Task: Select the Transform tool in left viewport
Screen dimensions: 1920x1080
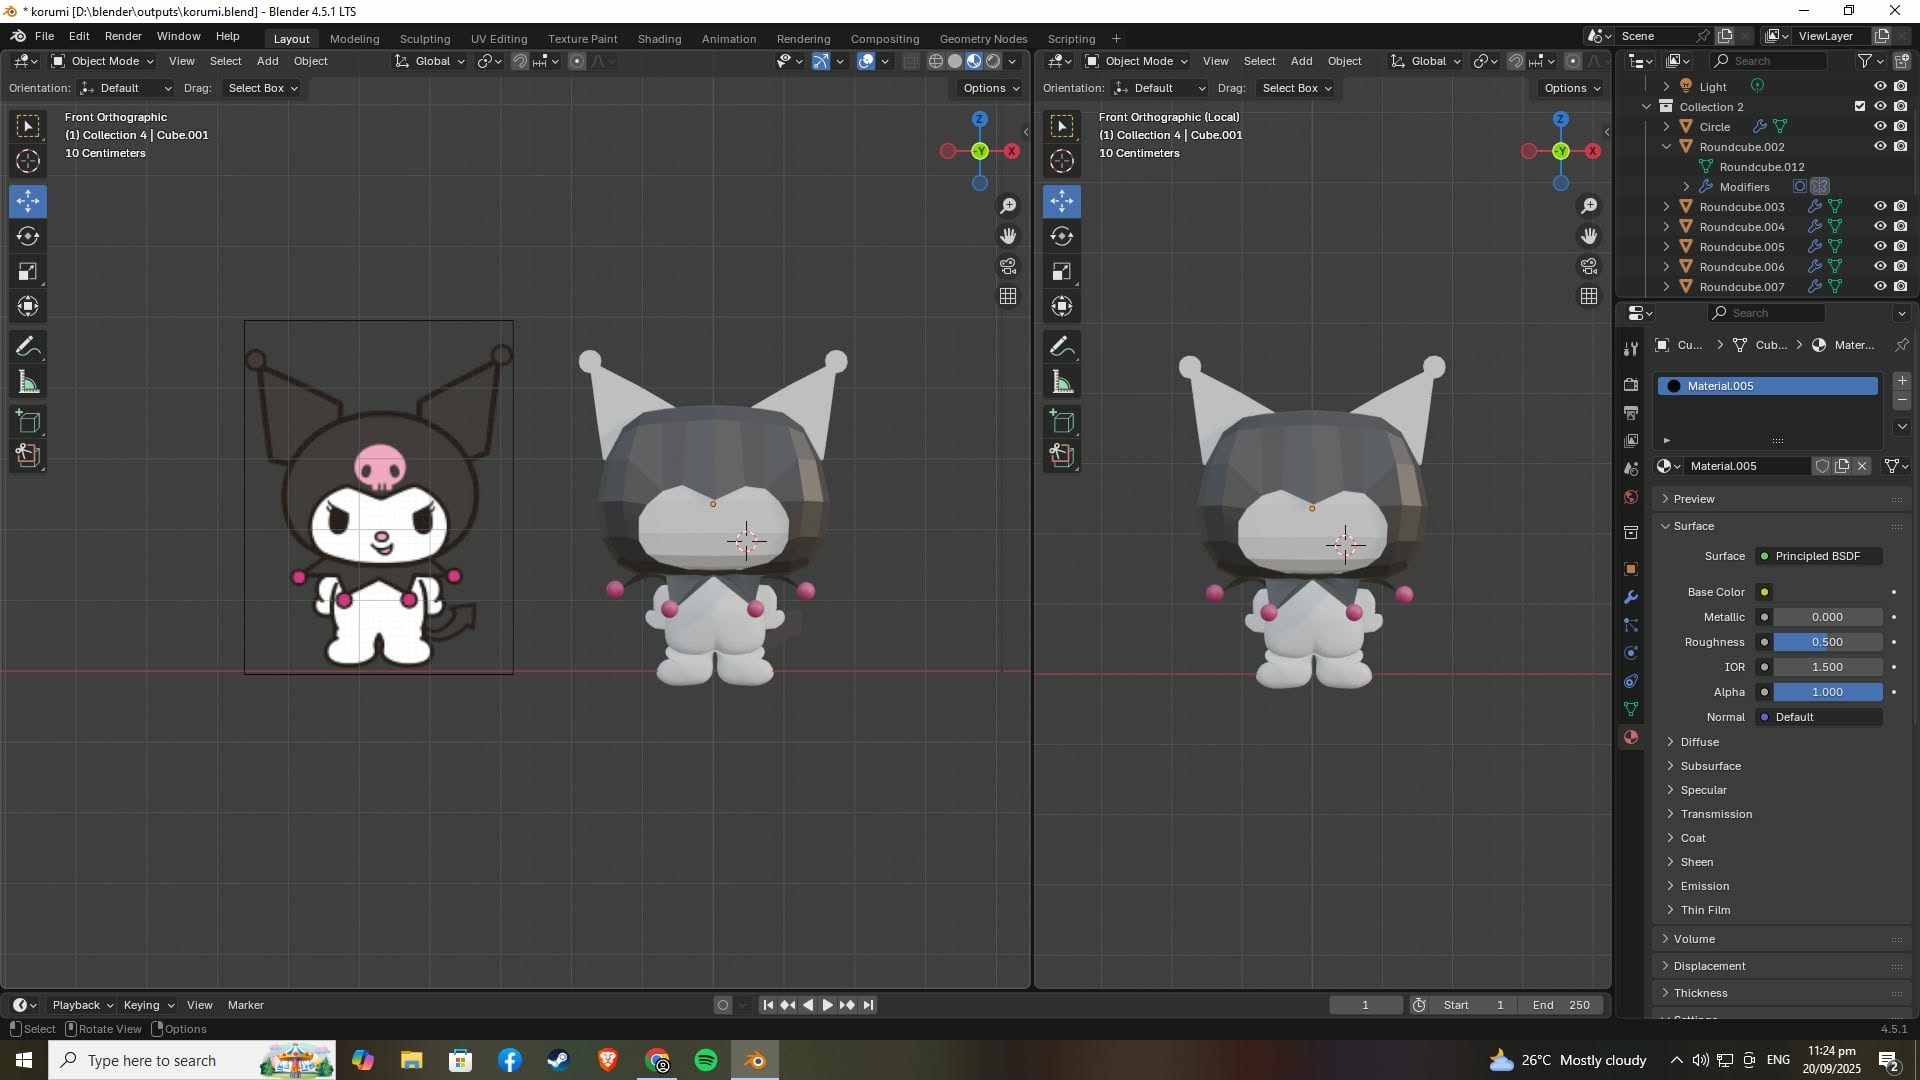Action: coord(28,306)
